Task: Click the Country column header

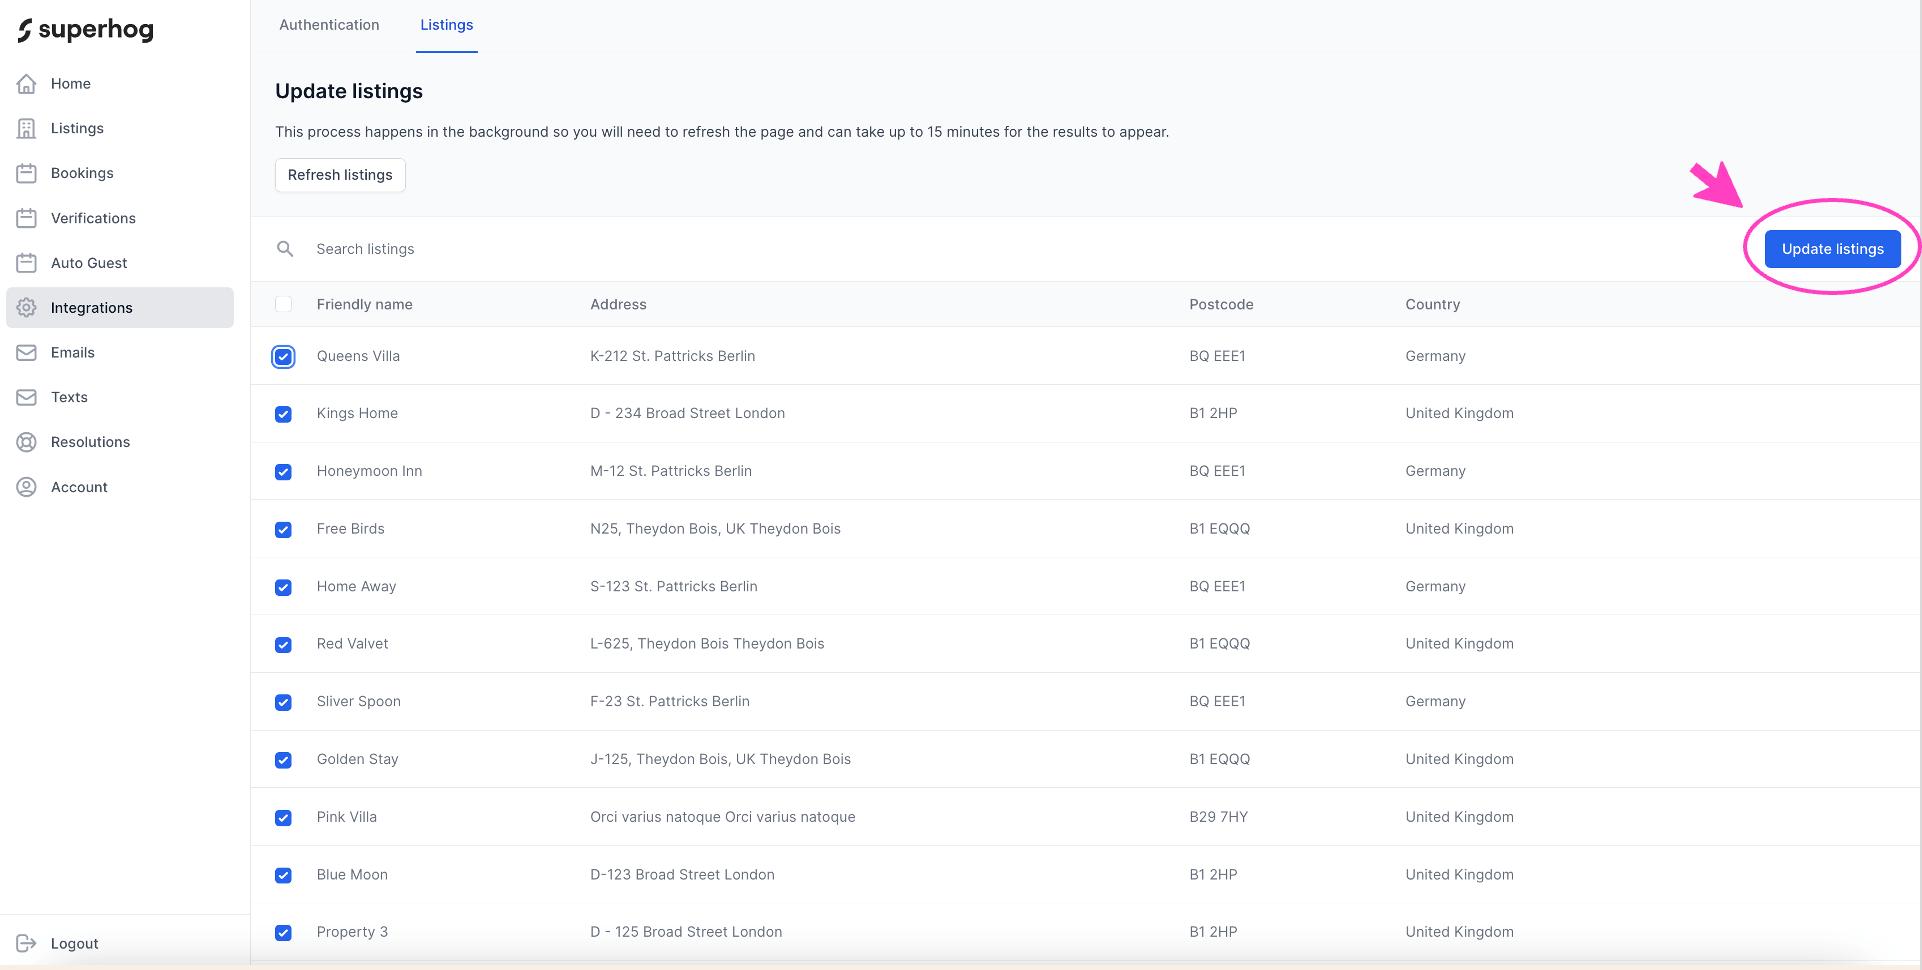Action: [x=1432, y=304]
